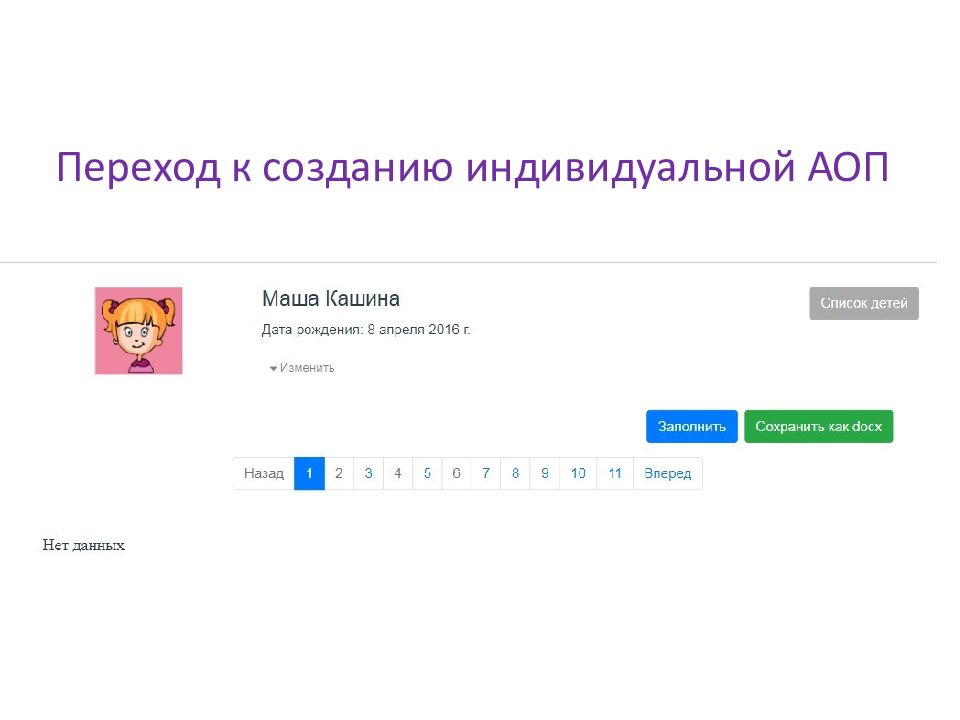960x720 pixels.
Task: Go to next page with Вперед
Action: (x=667, y=473)
